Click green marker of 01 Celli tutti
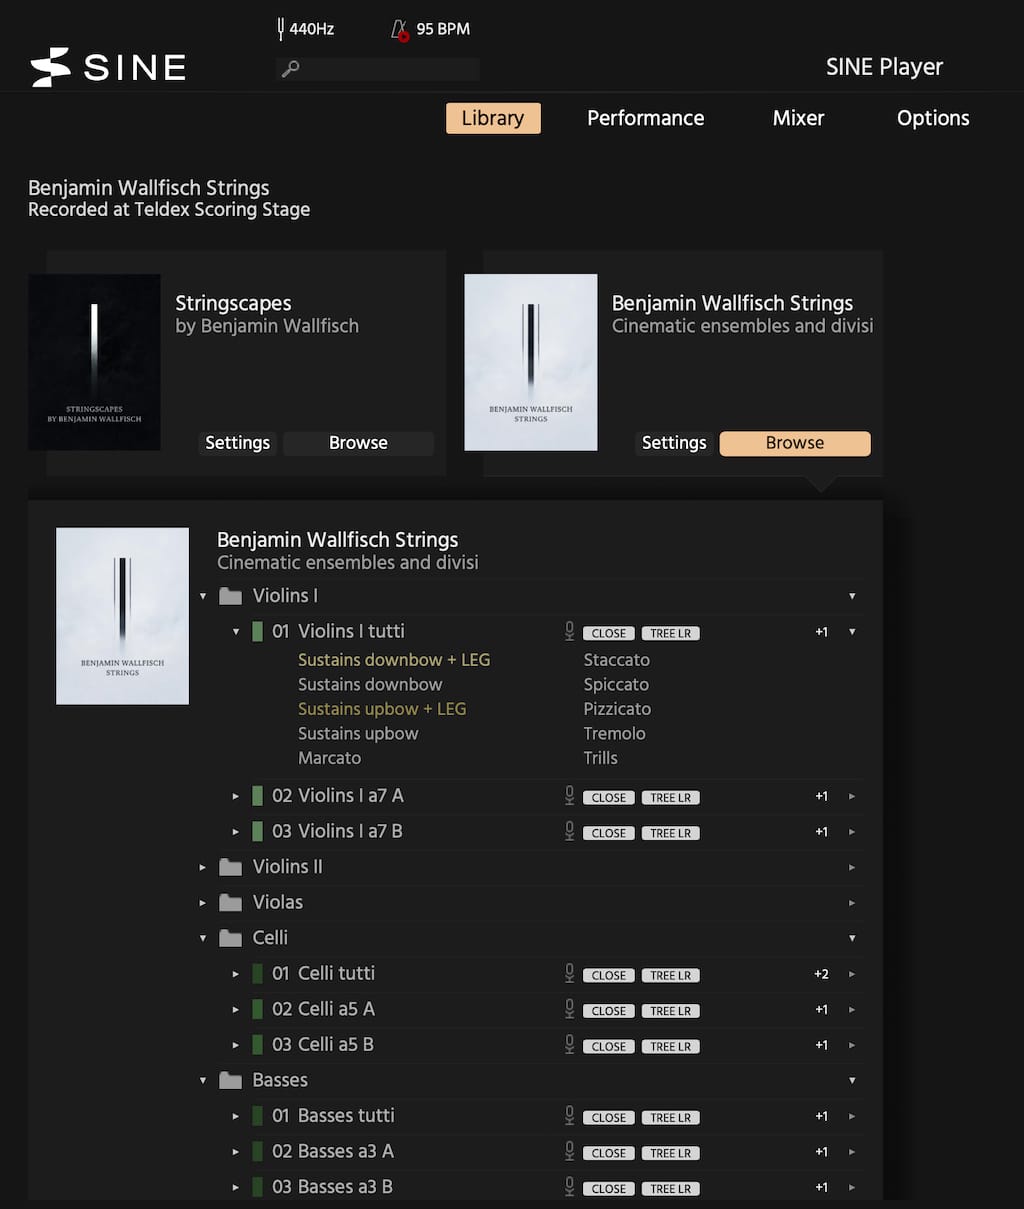Viewport: 1024px width, 1209px height. [x=257, y=973]
